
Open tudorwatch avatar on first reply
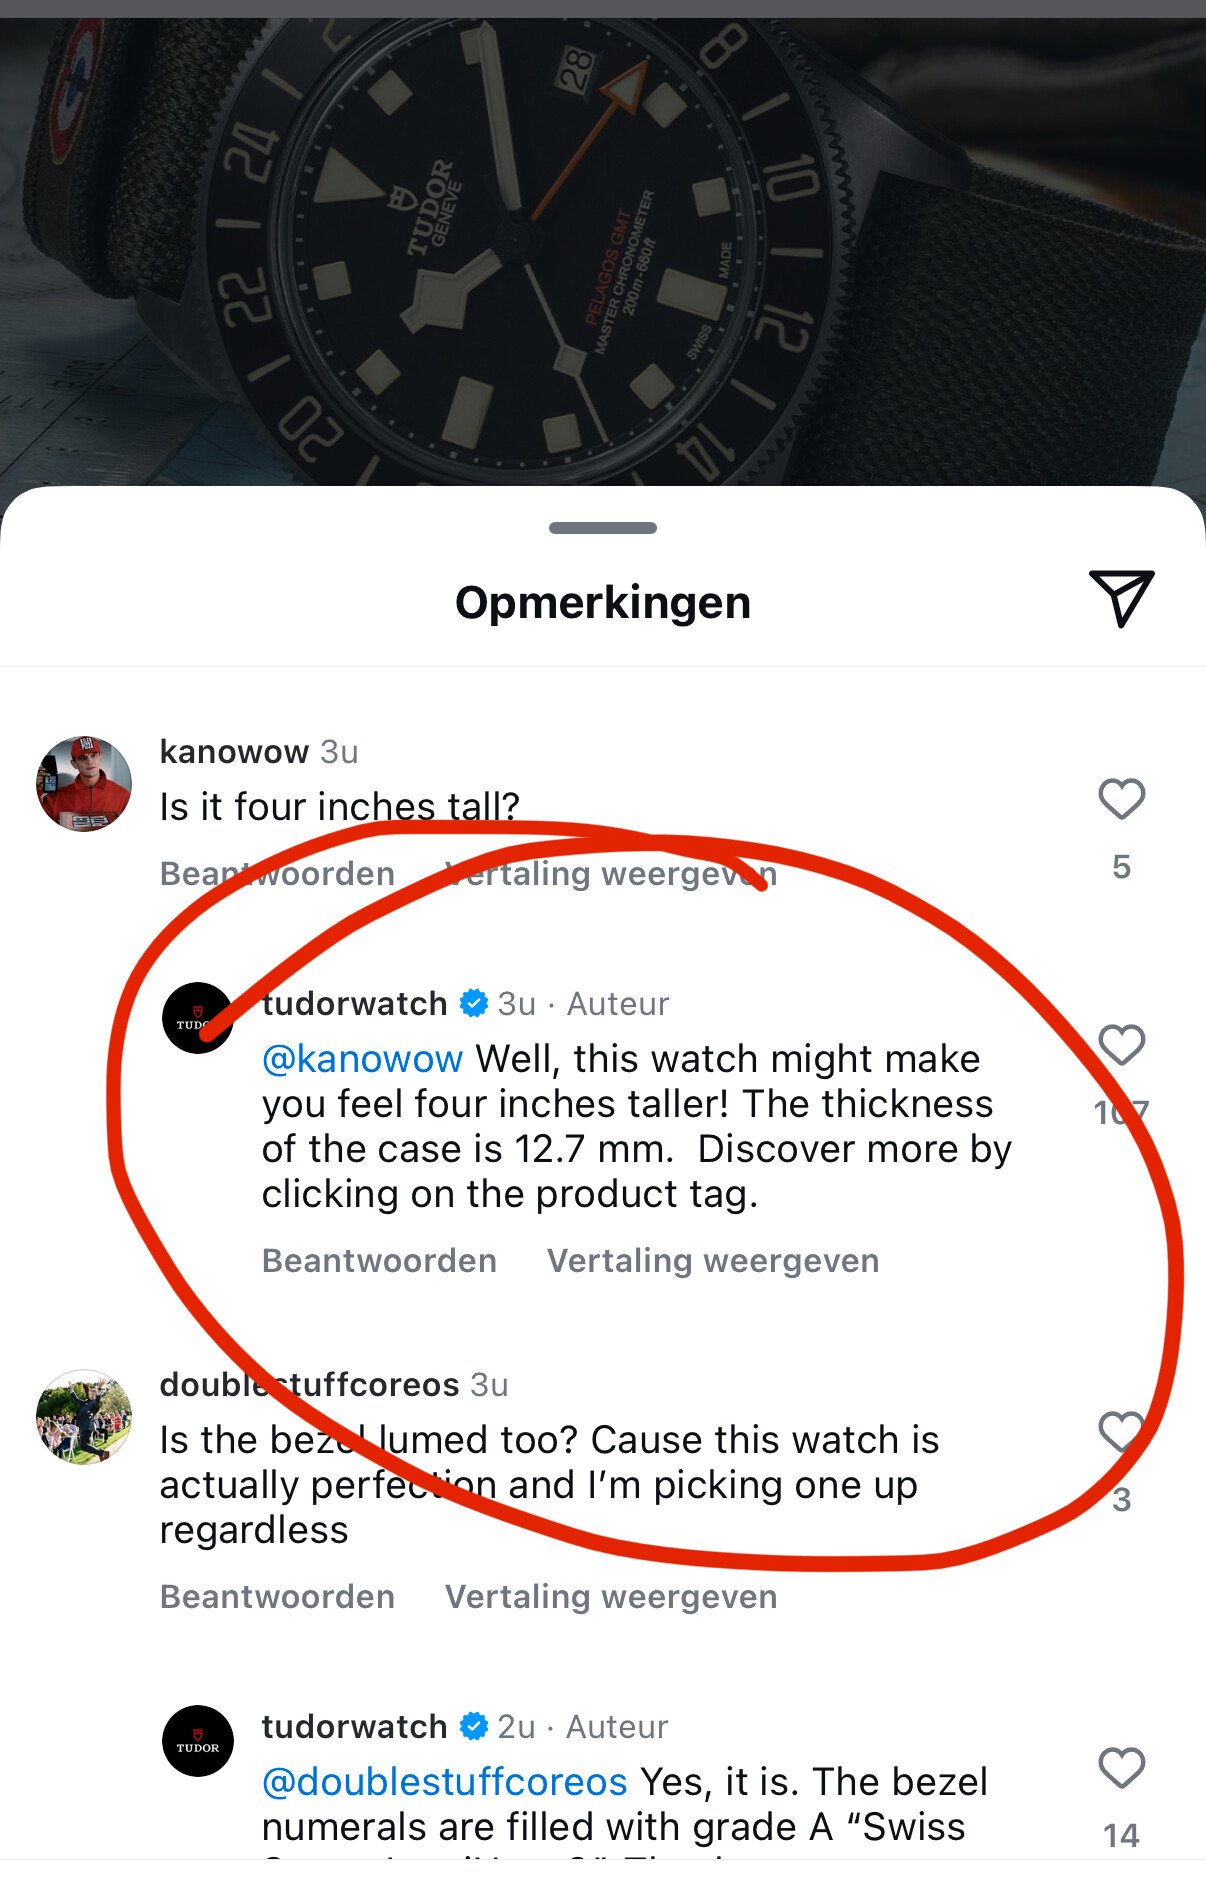click(x=198, y=1018)
